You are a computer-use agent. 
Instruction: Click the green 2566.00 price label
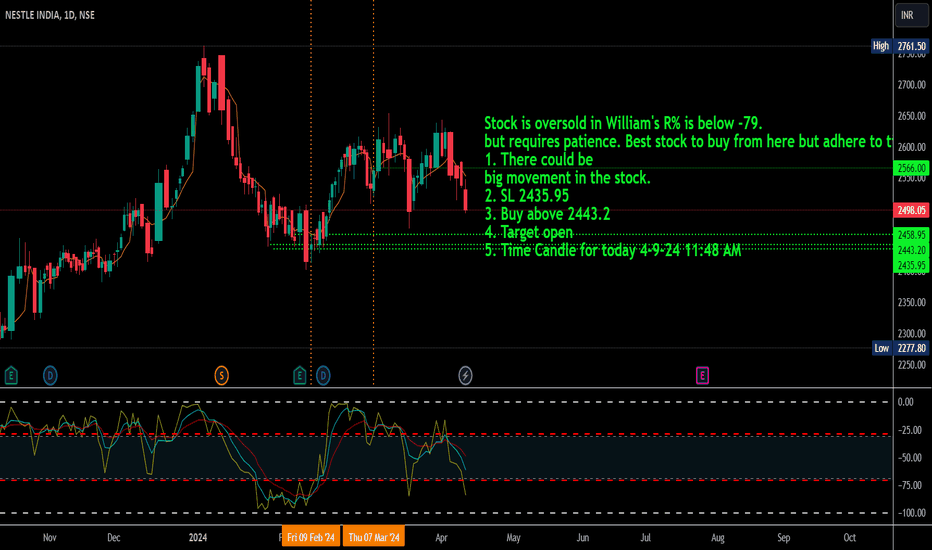coord(911,168)
